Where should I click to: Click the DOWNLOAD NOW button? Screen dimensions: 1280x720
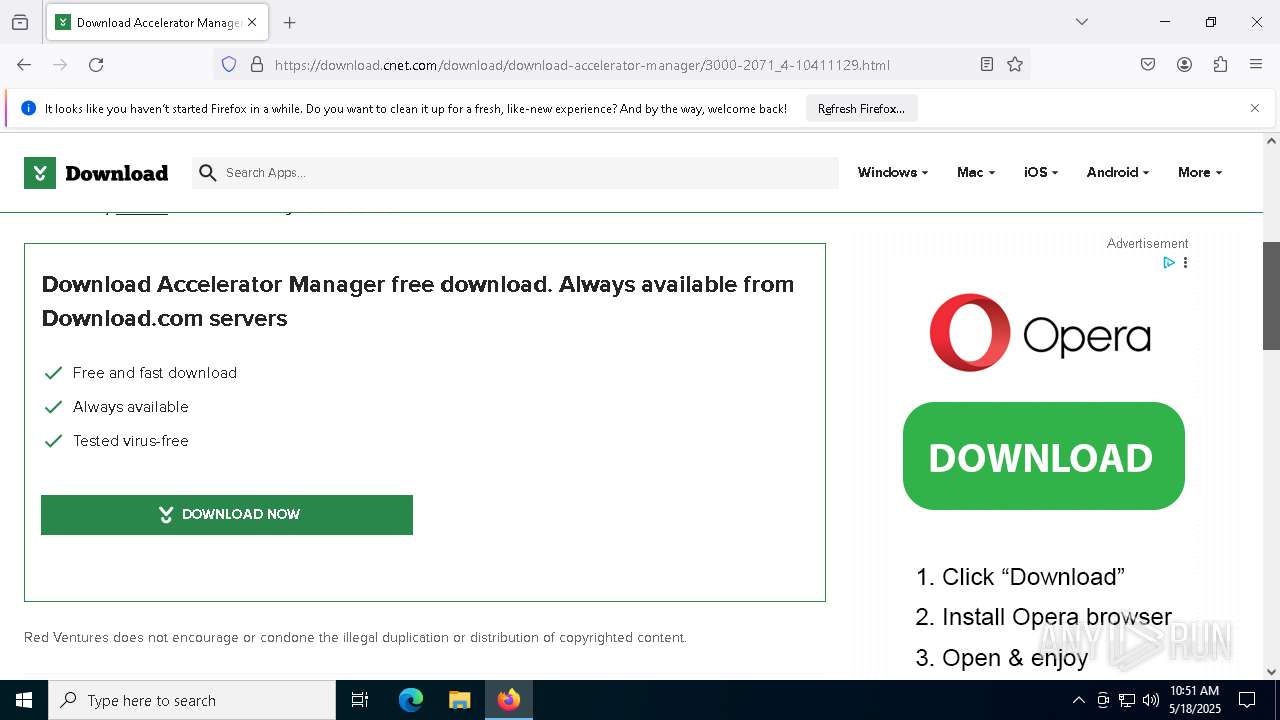pyautogui.click(x=227, y=514)
